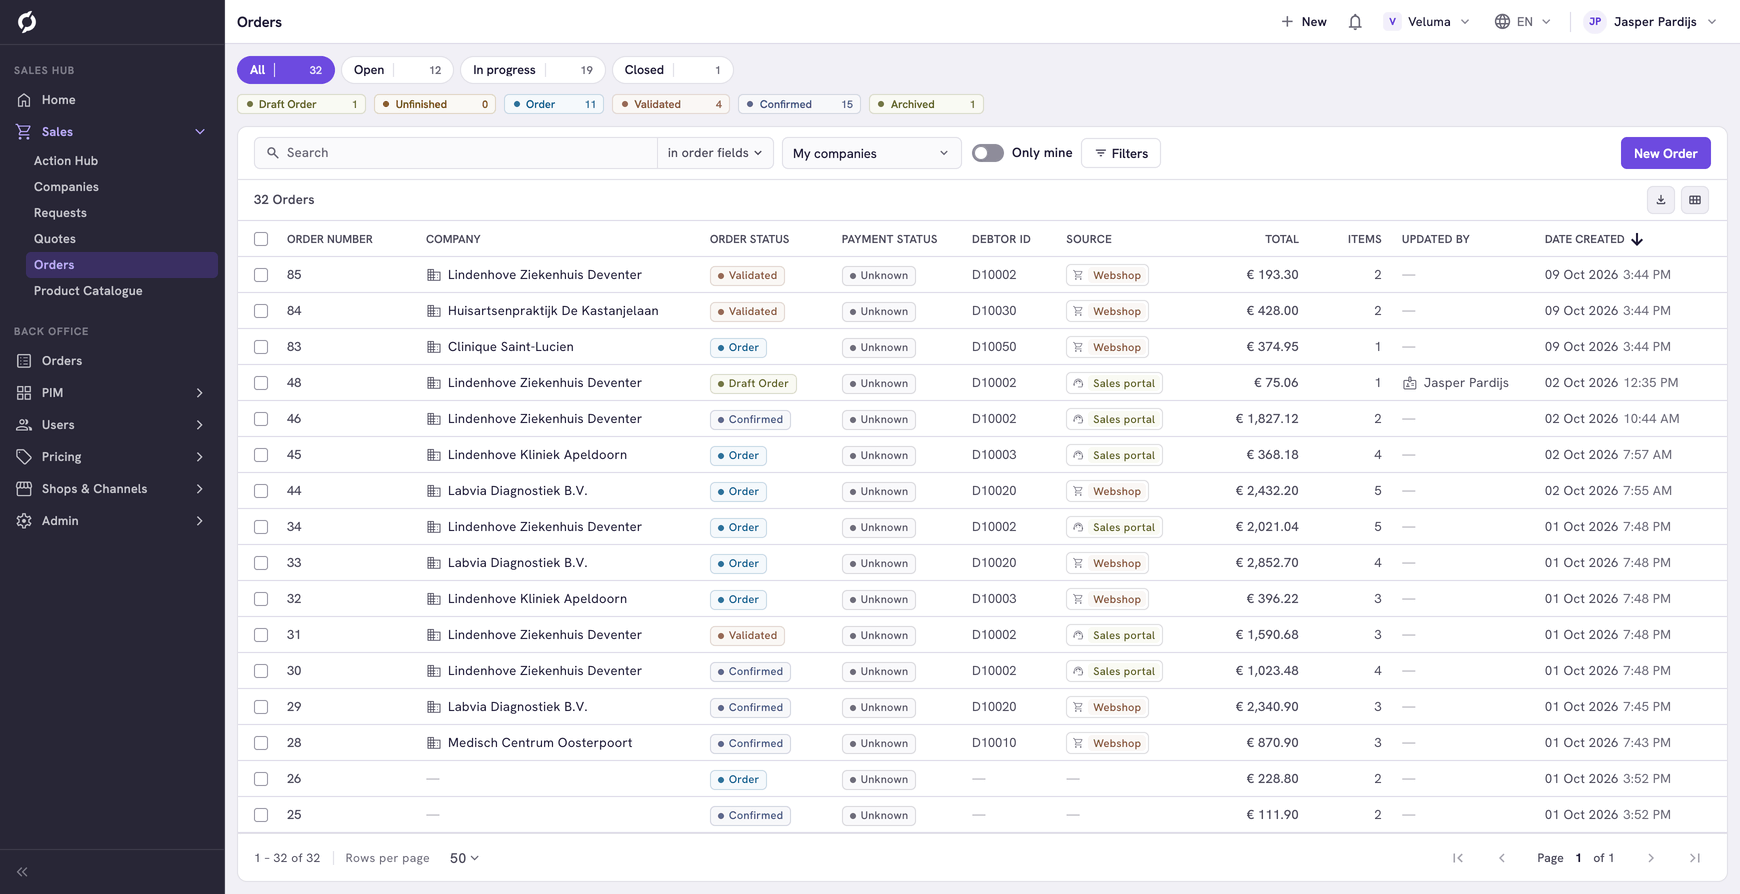Click the orders search field
1740x894 pixels.
pos(456,153)
